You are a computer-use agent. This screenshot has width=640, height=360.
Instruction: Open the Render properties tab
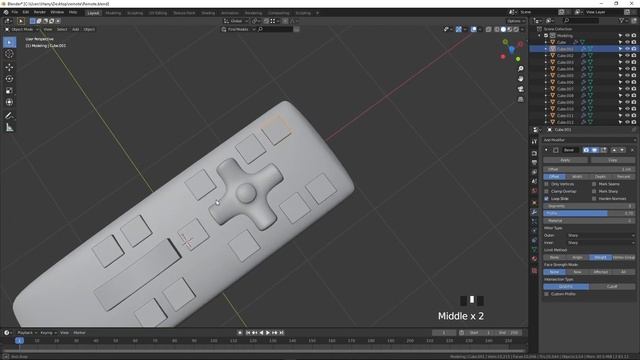point(534,153)
